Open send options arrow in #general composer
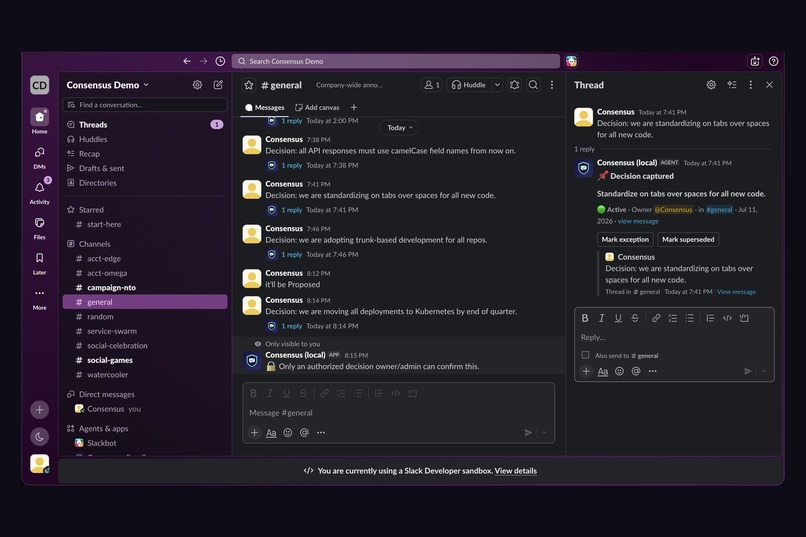 544,433
